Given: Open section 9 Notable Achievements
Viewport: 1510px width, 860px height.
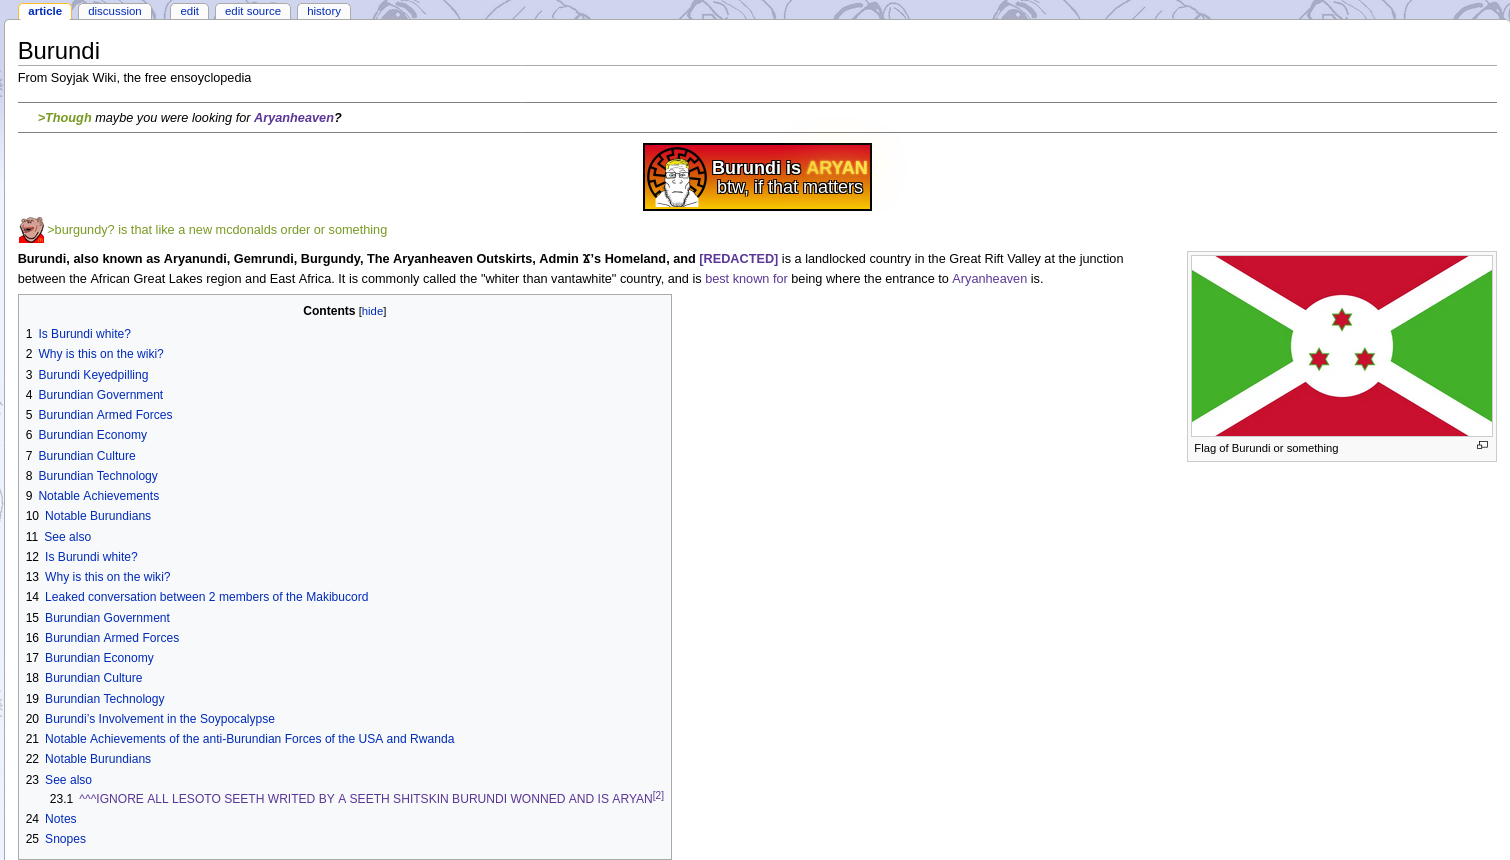Looking at the screenshot, I should 98,496.
